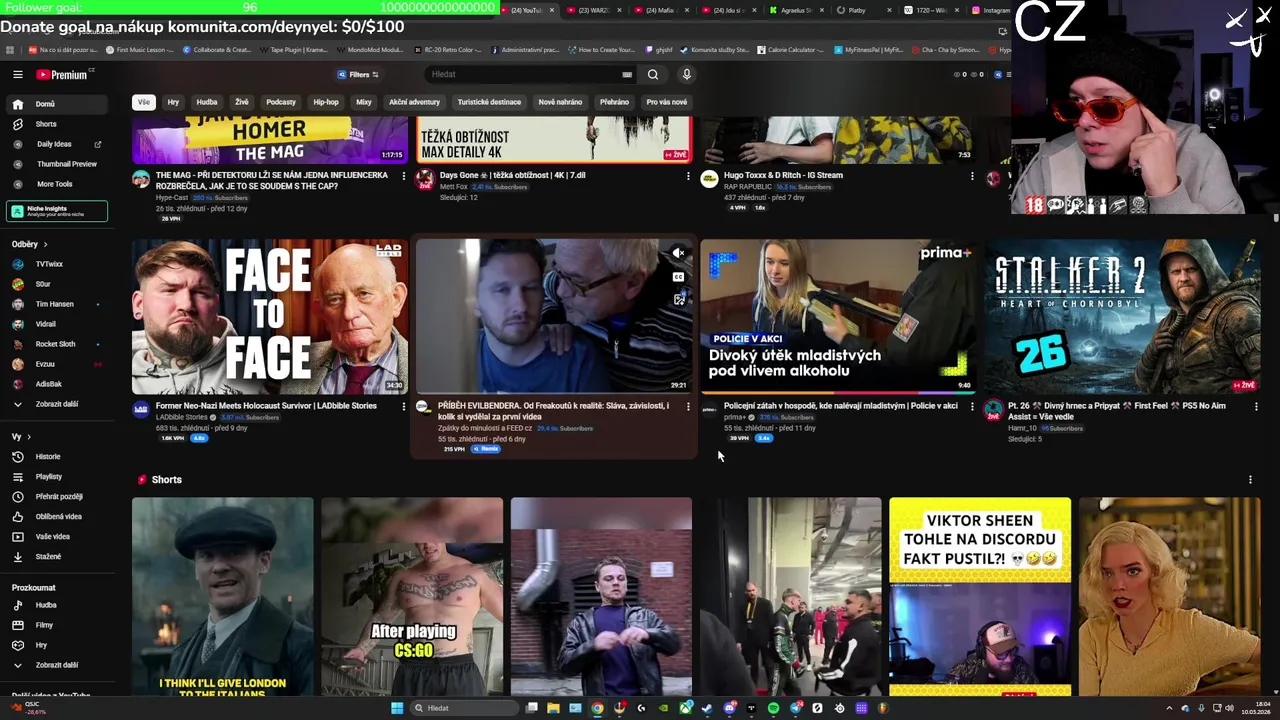Open More Tools in sidebar
Viewport: 1280px width, 720px height.
tap(57, 184)
